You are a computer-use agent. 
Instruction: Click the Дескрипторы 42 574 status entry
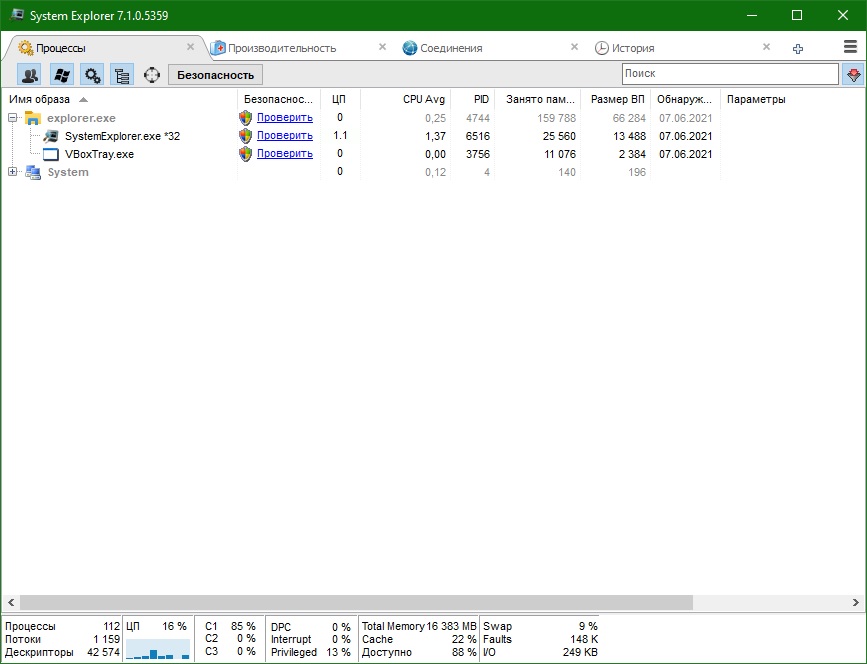62,652
